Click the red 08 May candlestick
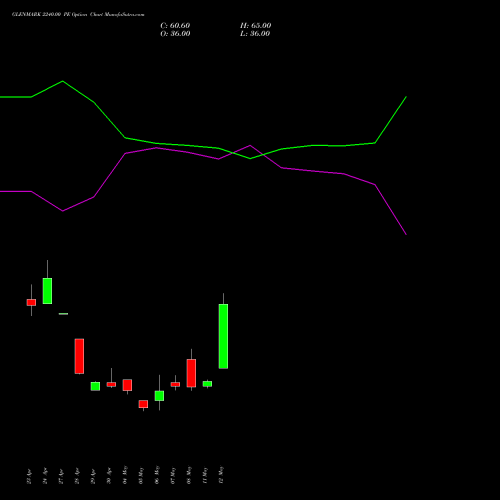This screenshot has height=500, width=500. 191,373
